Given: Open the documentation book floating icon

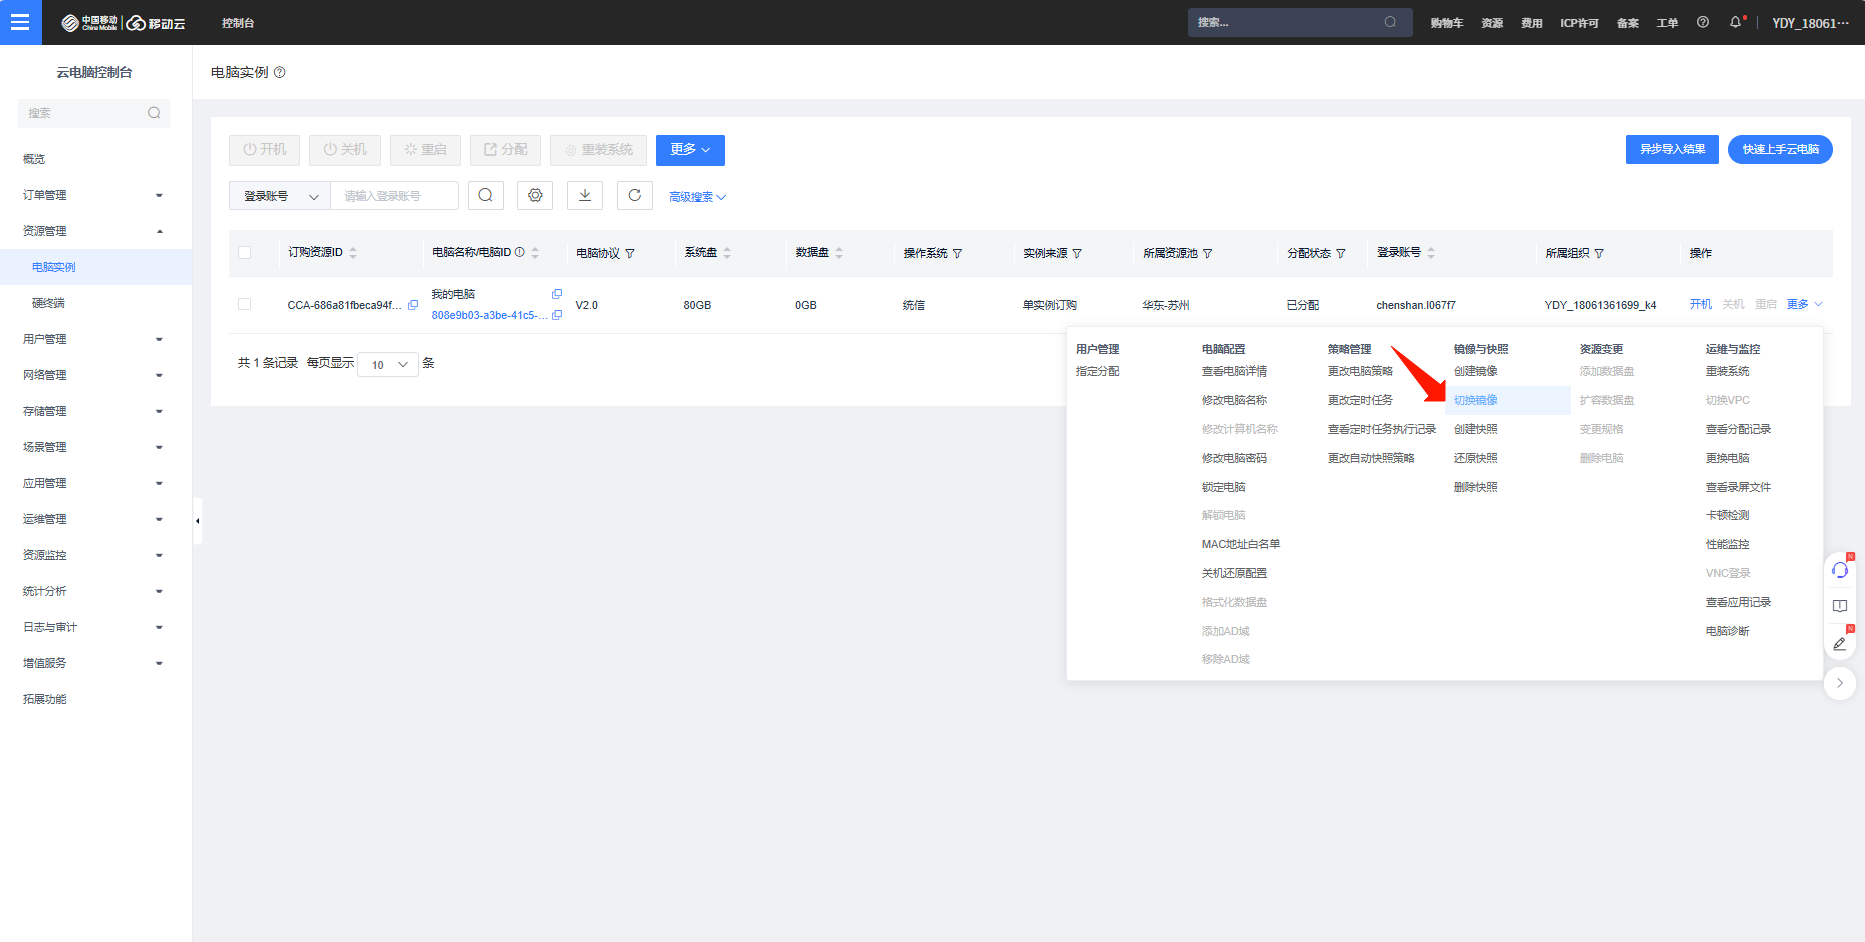Looking at the screenshot, I should tap(1840, 606).
